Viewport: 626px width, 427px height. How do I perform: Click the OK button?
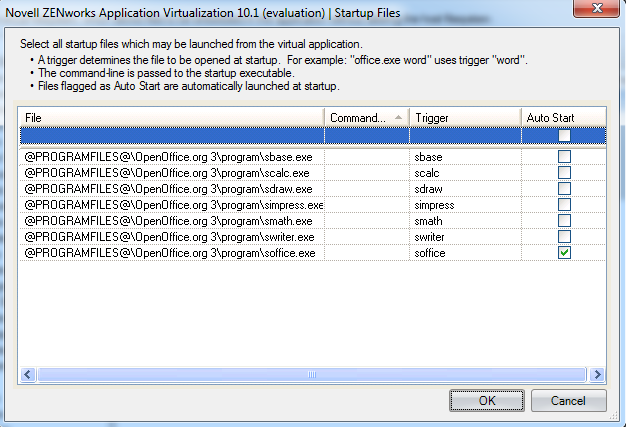(487, 400)
